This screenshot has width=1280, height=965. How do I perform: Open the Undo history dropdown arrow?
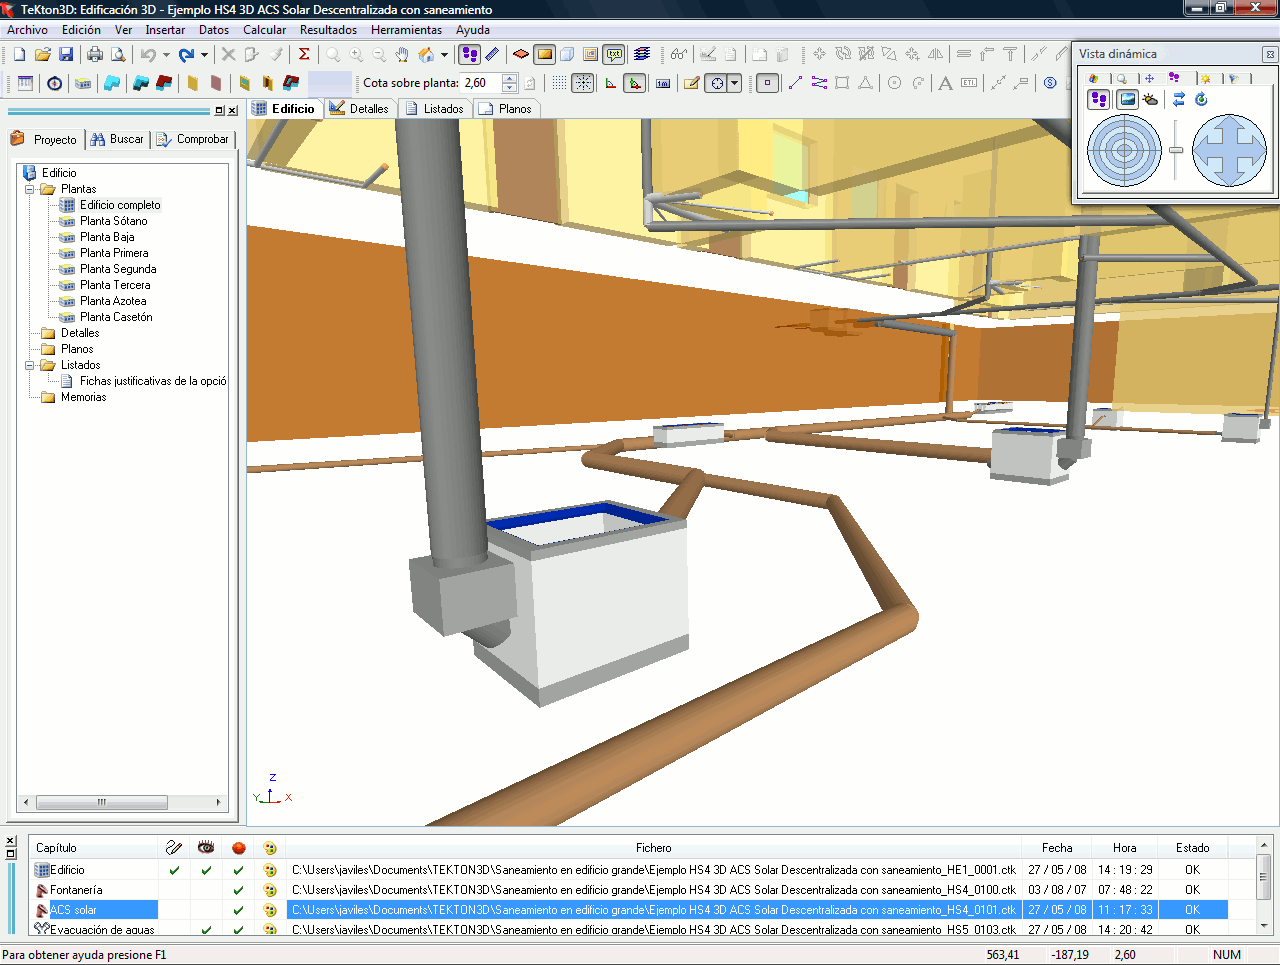coord(166,55)
